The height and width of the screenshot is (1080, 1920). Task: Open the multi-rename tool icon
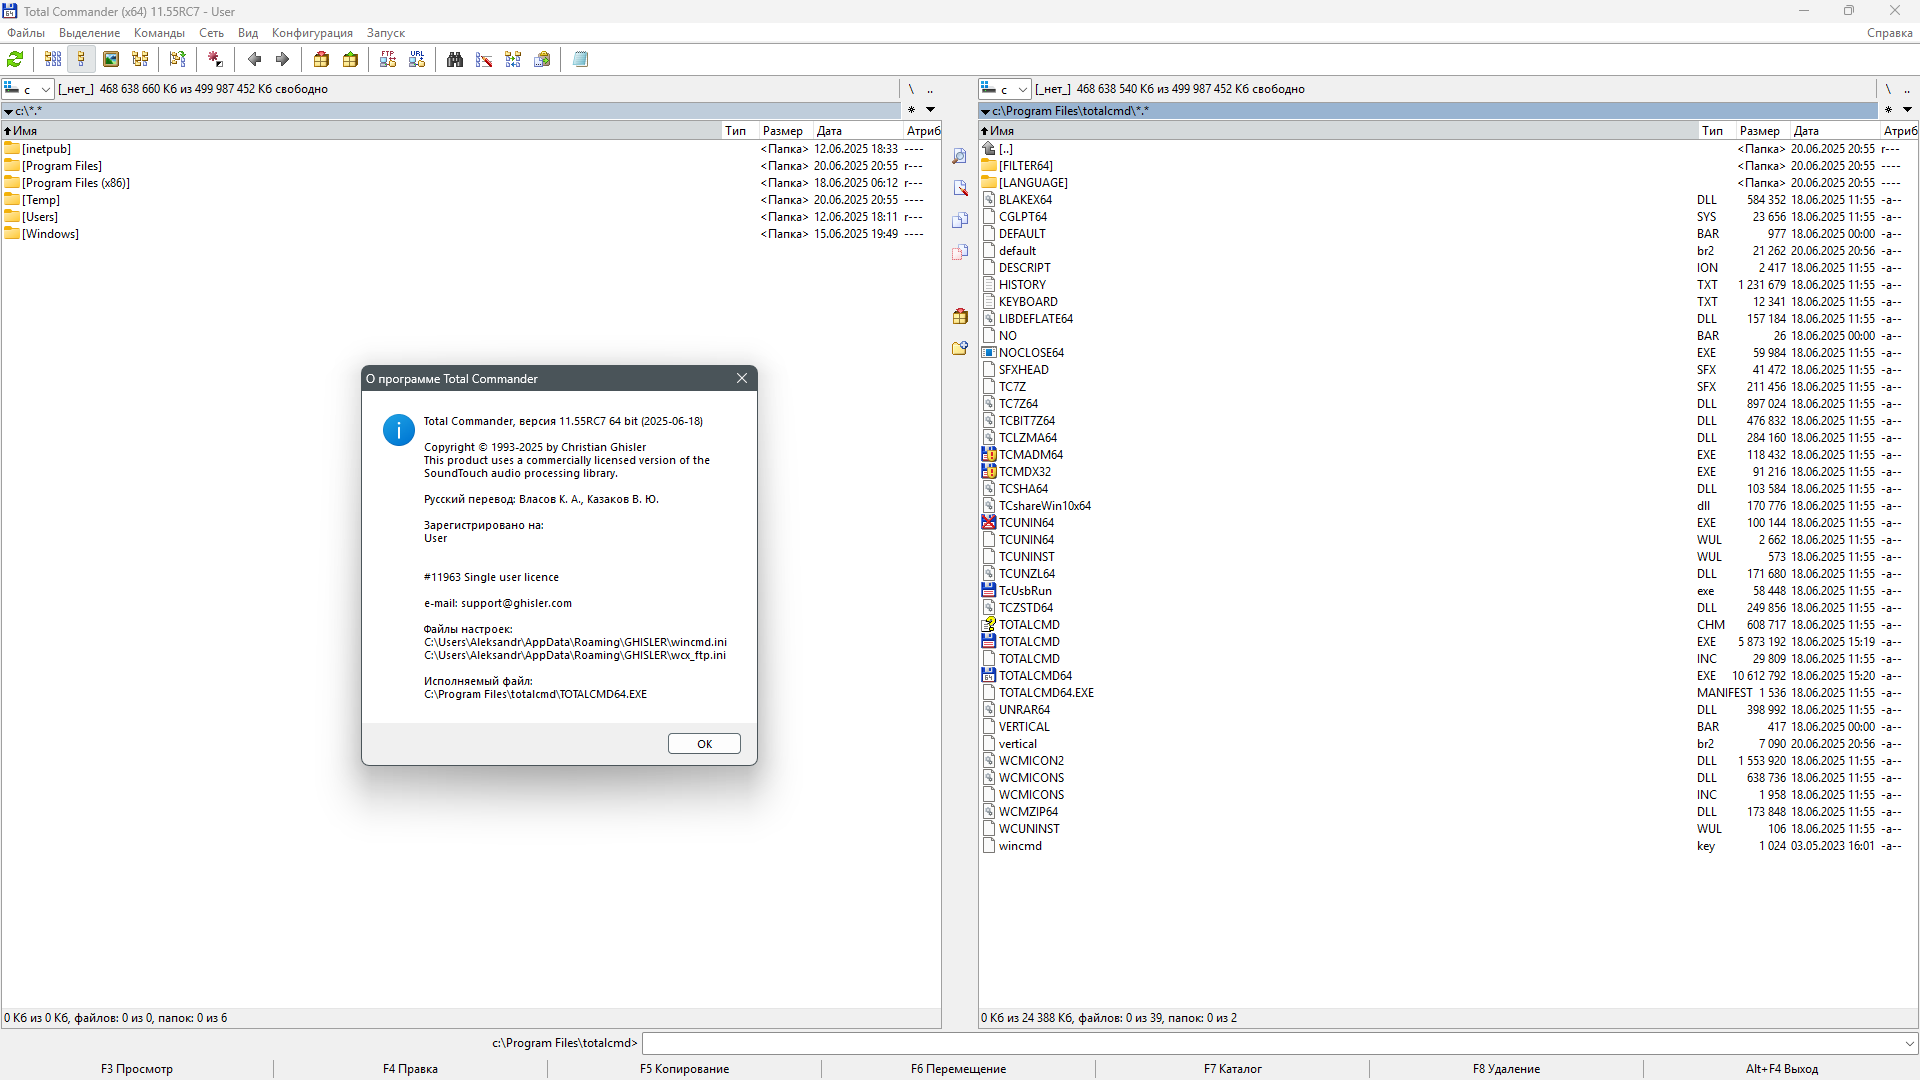[x=484, y=60]
